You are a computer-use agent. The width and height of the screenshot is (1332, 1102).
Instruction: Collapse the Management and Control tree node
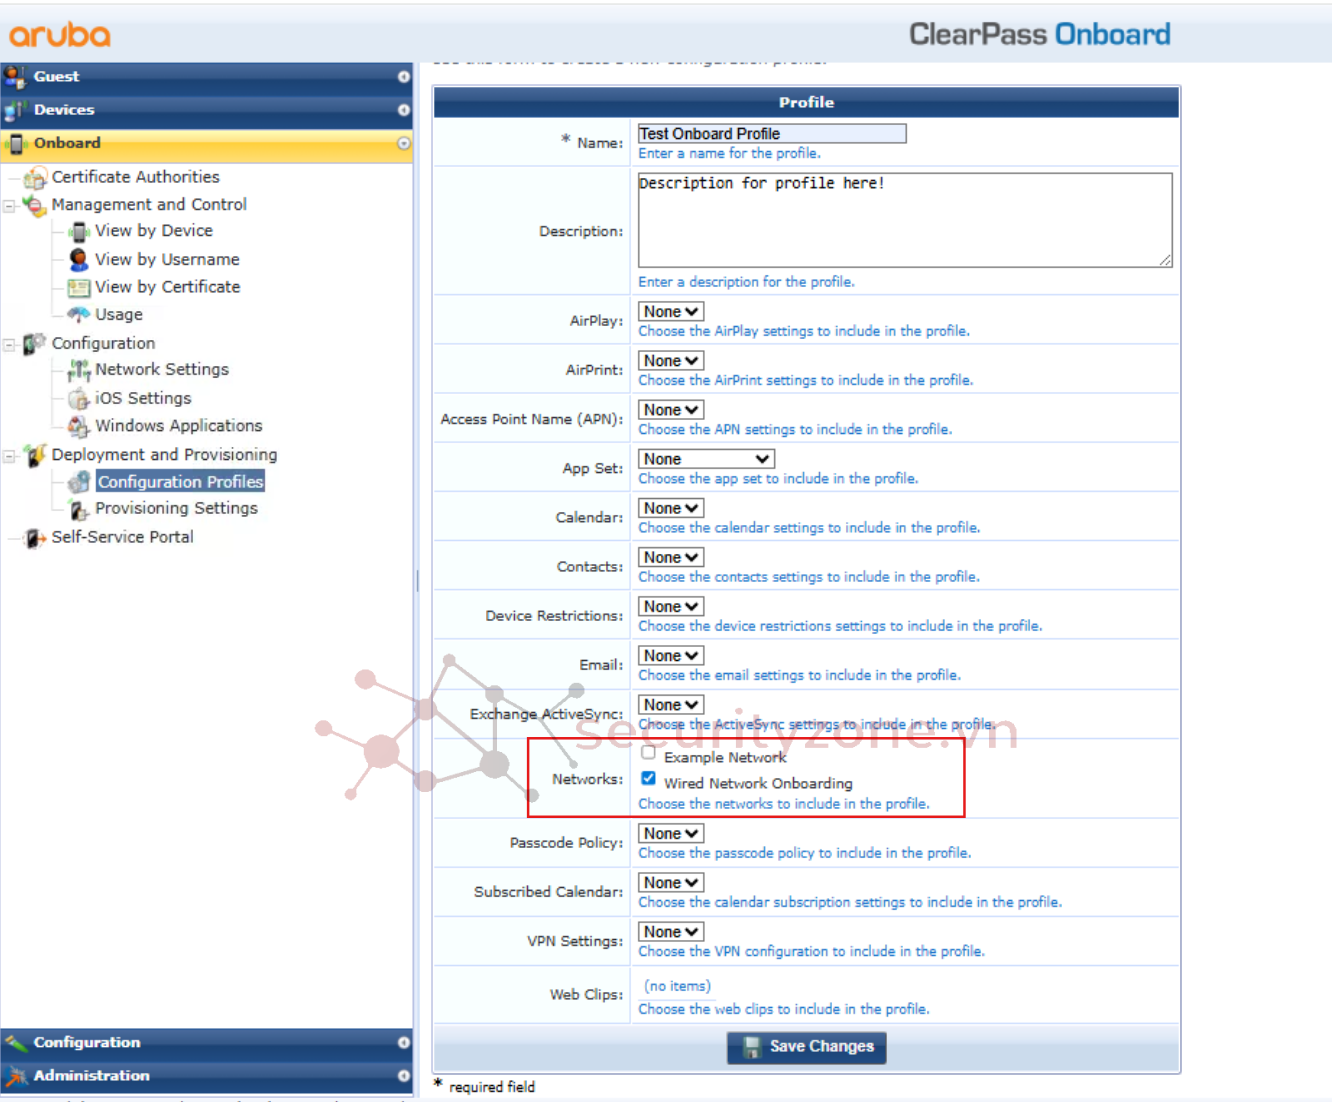[10, 206]
